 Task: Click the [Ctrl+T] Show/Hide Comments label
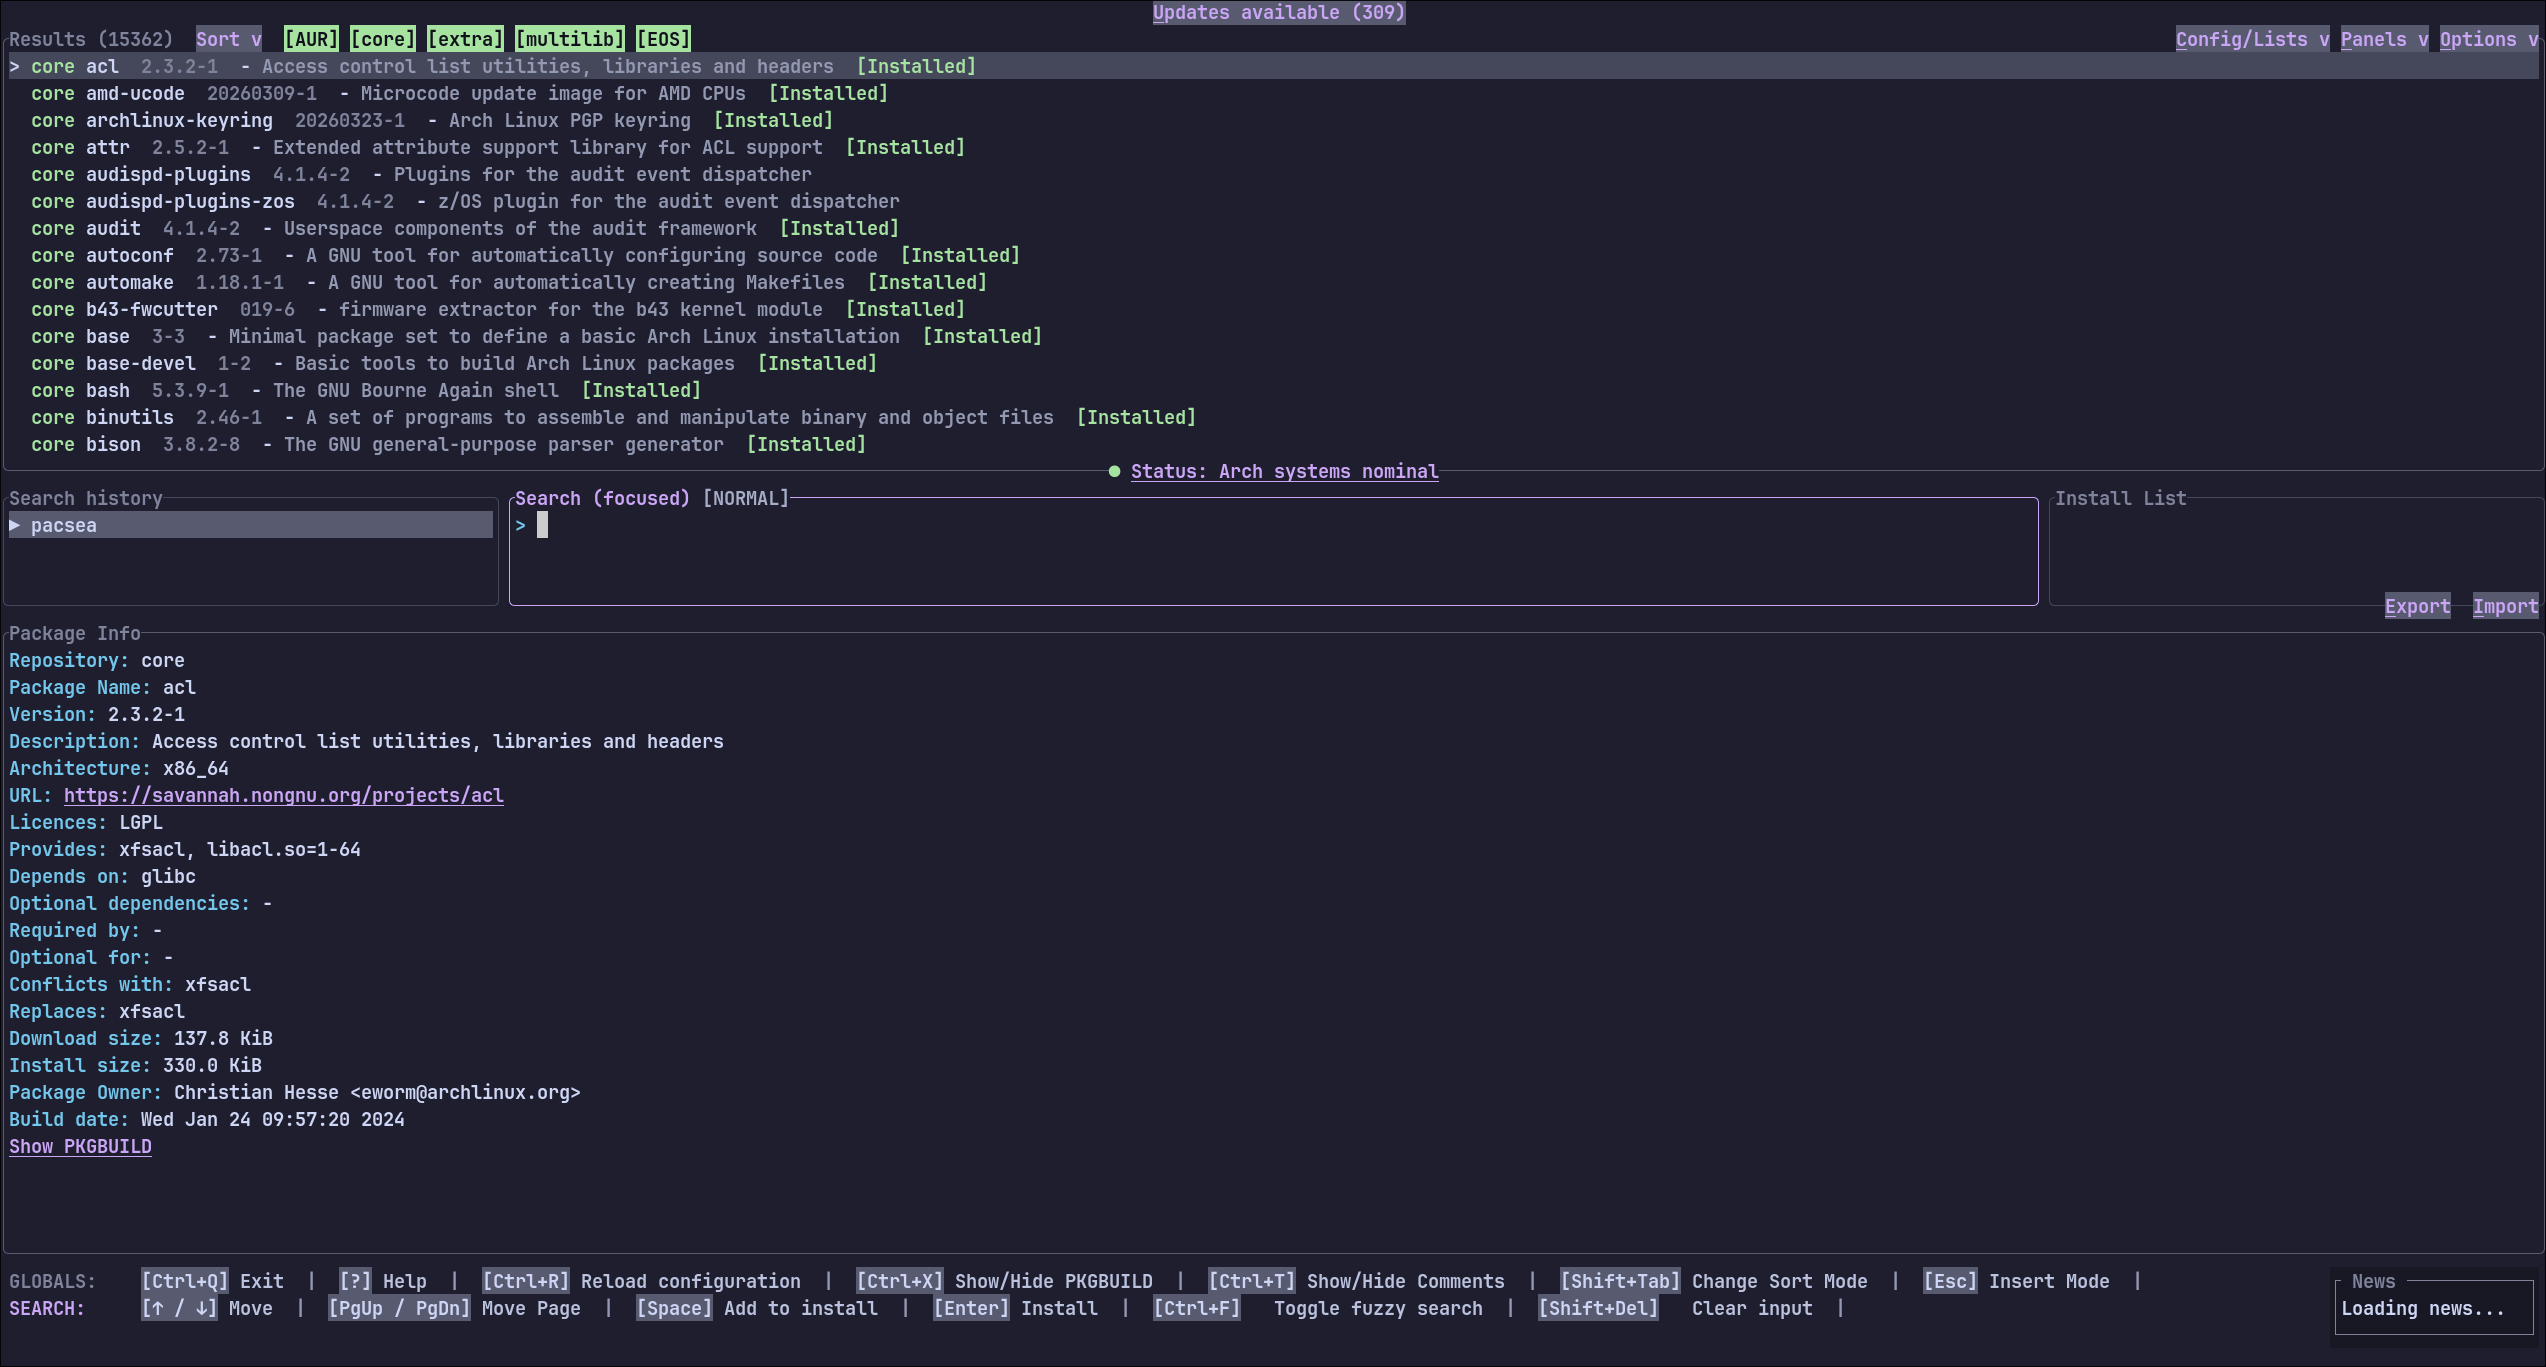1356,1281
